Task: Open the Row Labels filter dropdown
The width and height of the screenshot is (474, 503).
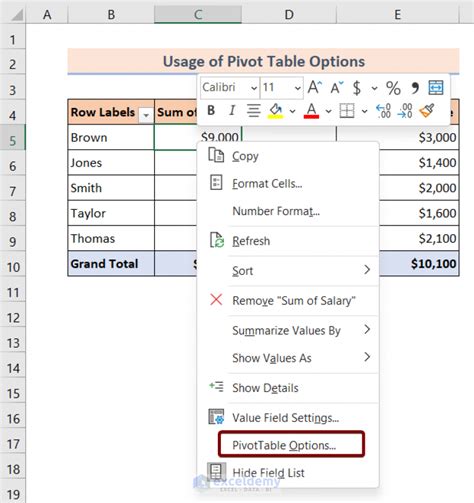Action: 146,115
